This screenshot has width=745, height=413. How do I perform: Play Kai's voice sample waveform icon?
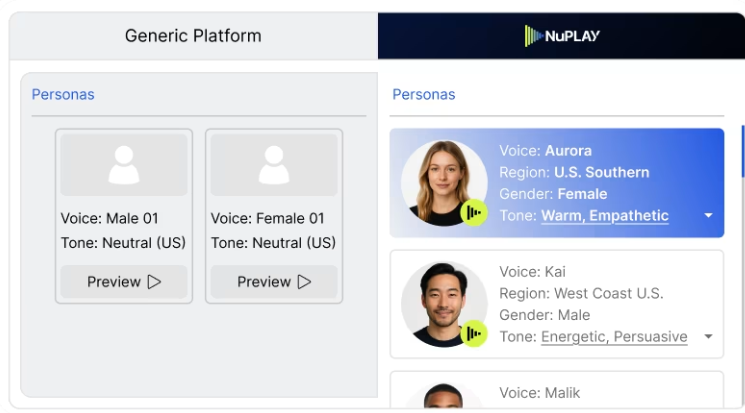point(474,333)
